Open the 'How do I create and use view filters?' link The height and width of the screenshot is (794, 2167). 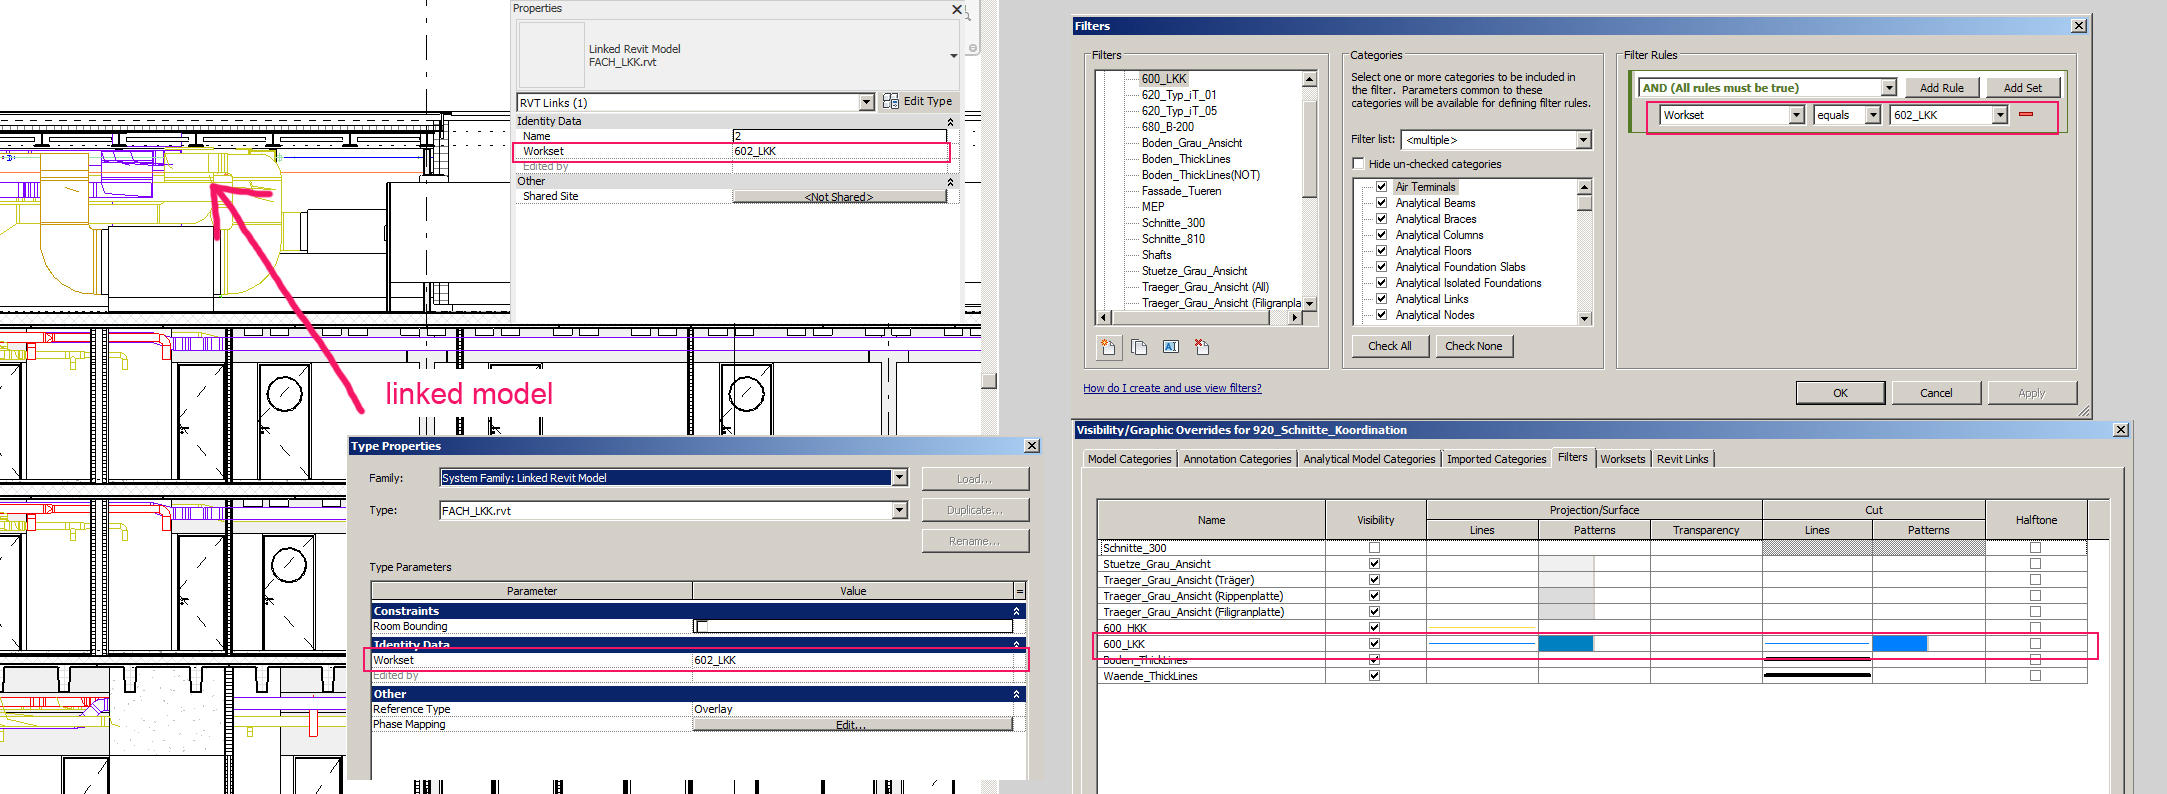pyautogui.click(x=1172, y=388)
